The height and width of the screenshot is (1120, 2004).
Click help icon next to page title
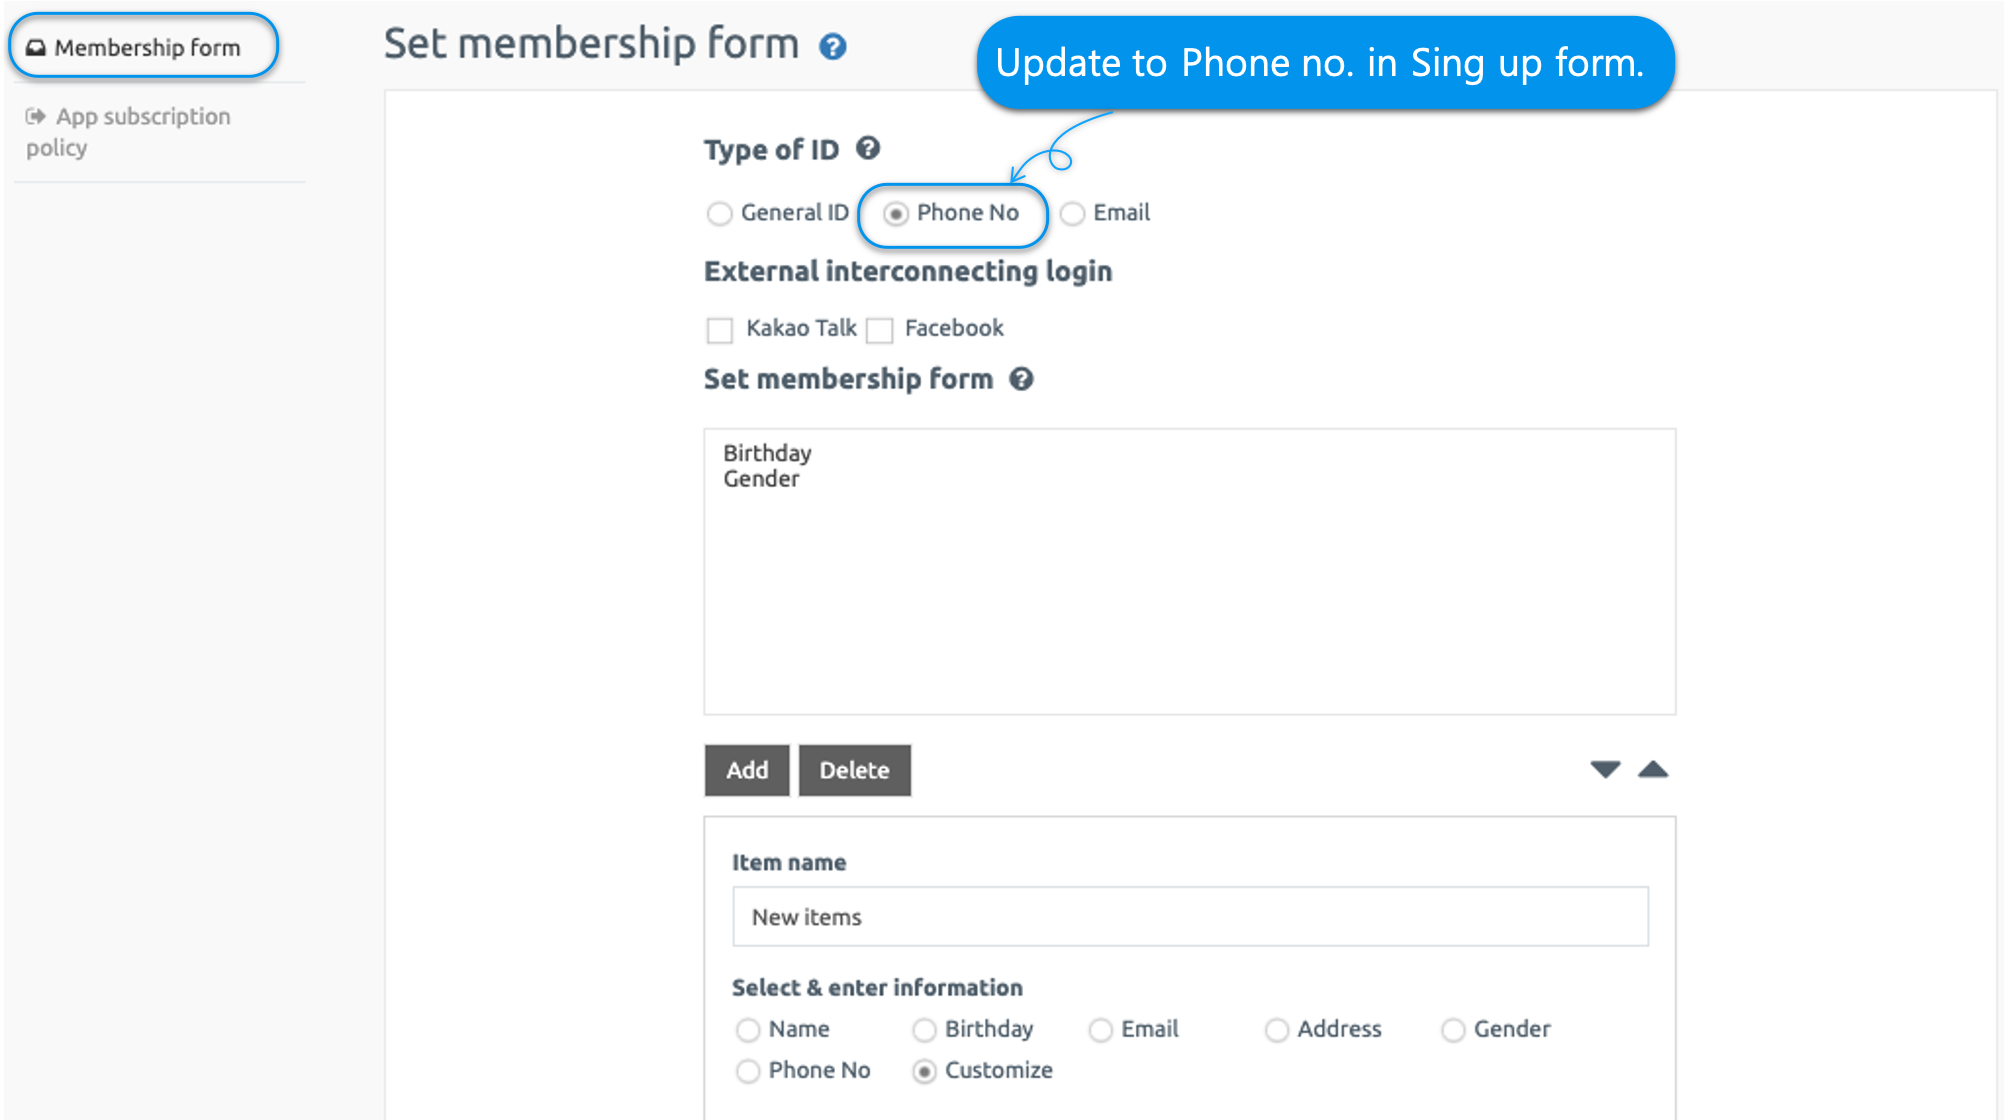coord(832,47)
